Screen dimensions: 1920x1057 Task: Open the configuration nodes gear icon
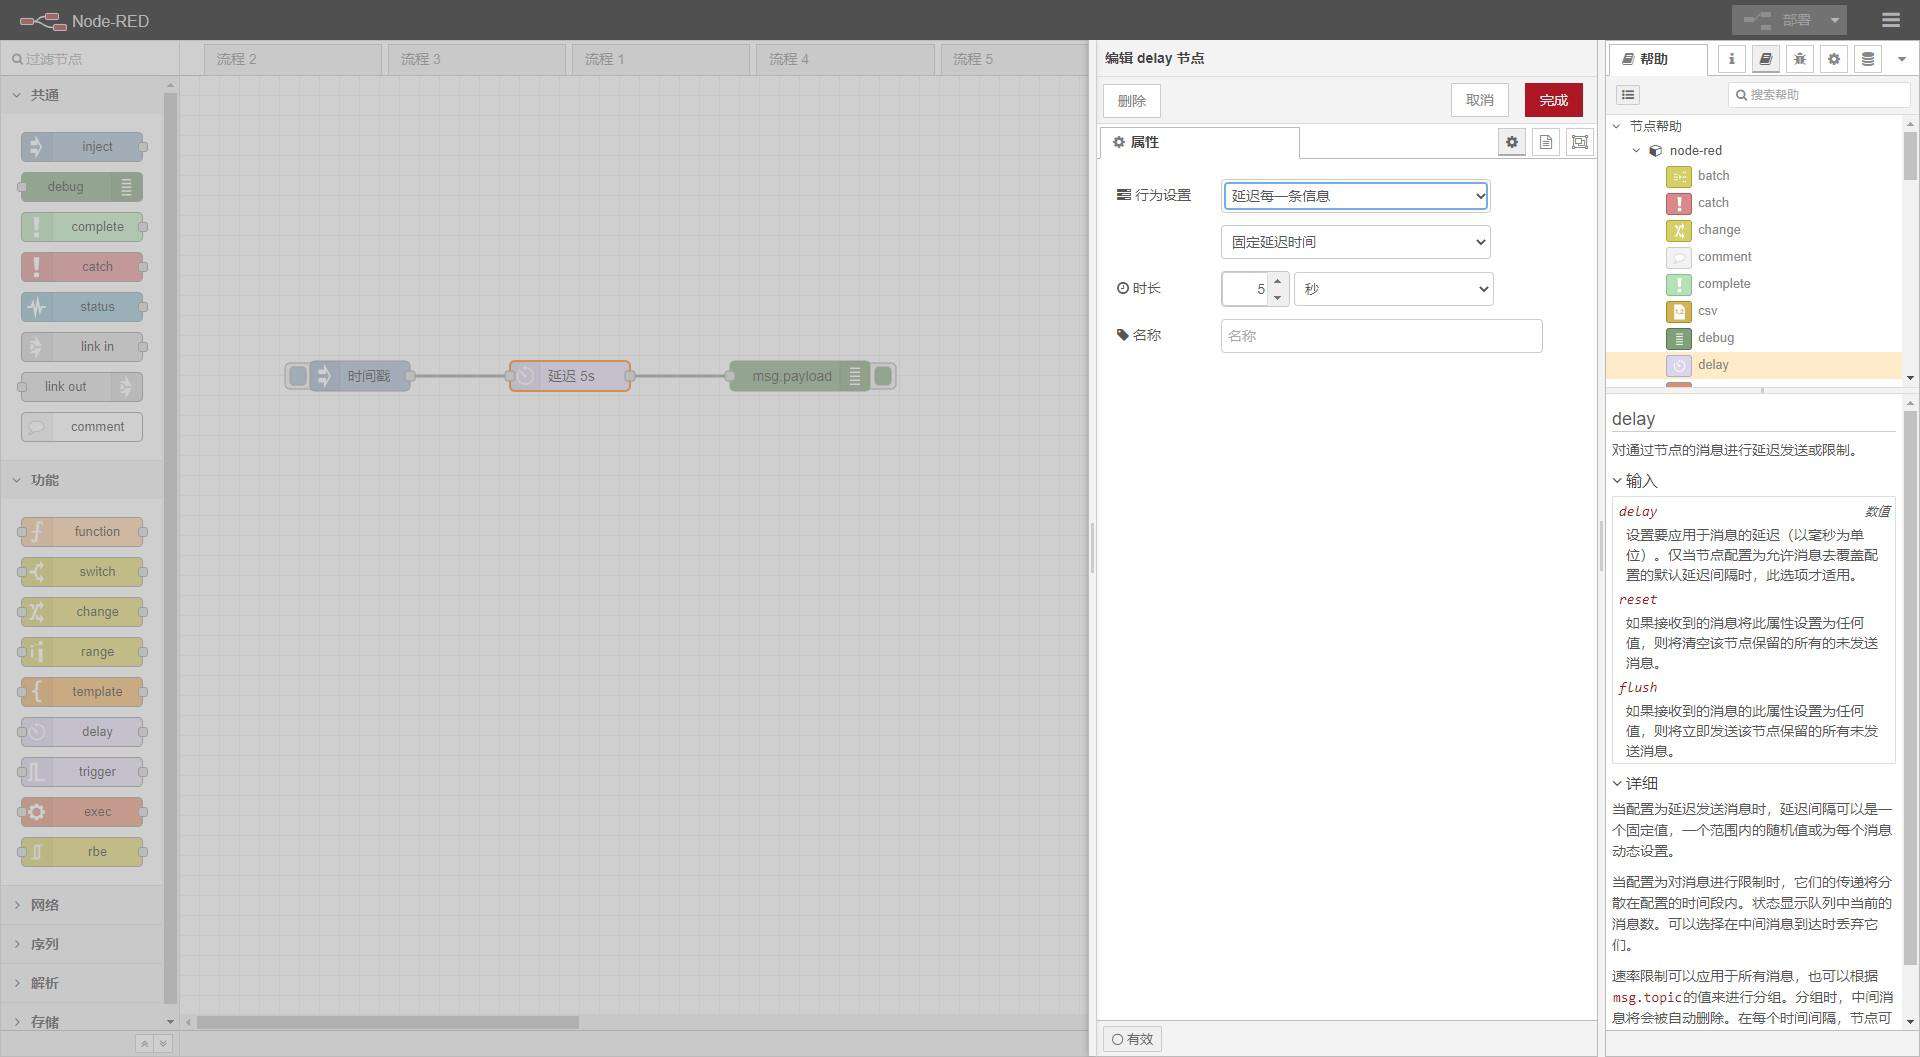tap(1834, 59)
